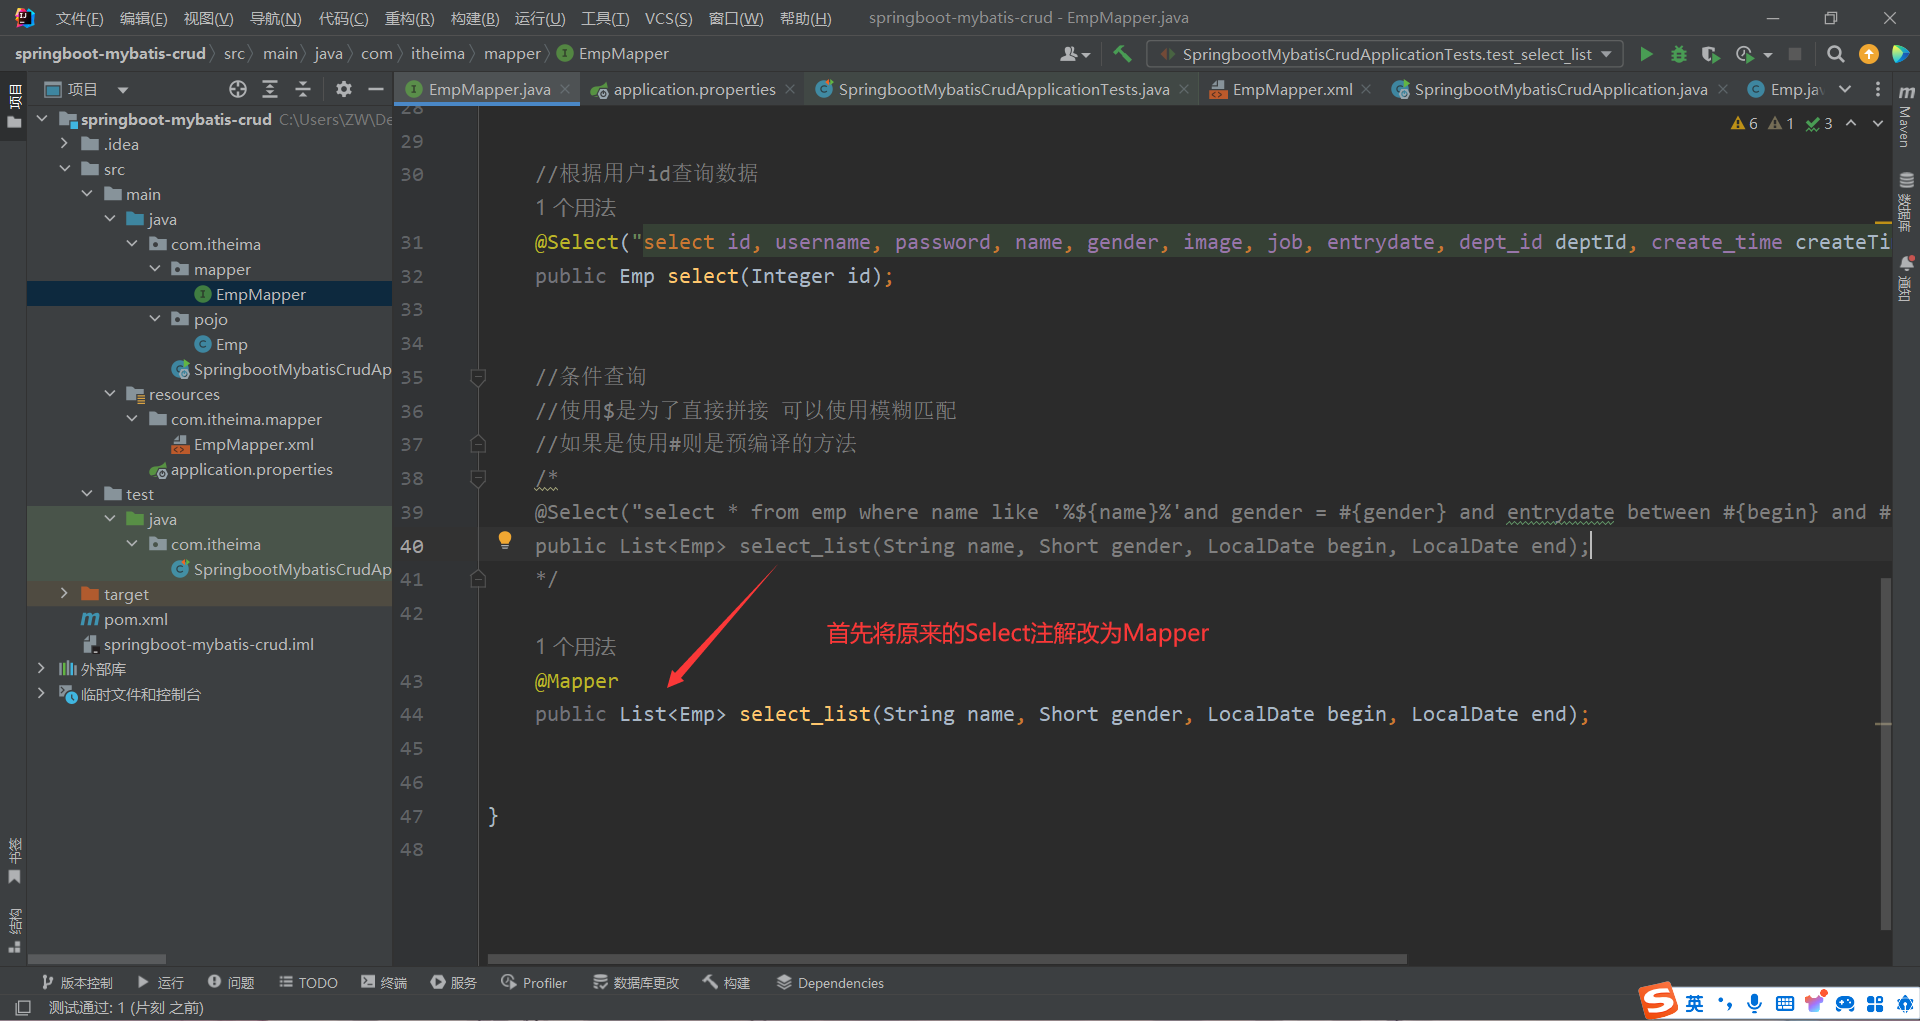Toggle fold marker at line 38
This screenshot has width=1920, height=1021.
[x=478, y=478]
